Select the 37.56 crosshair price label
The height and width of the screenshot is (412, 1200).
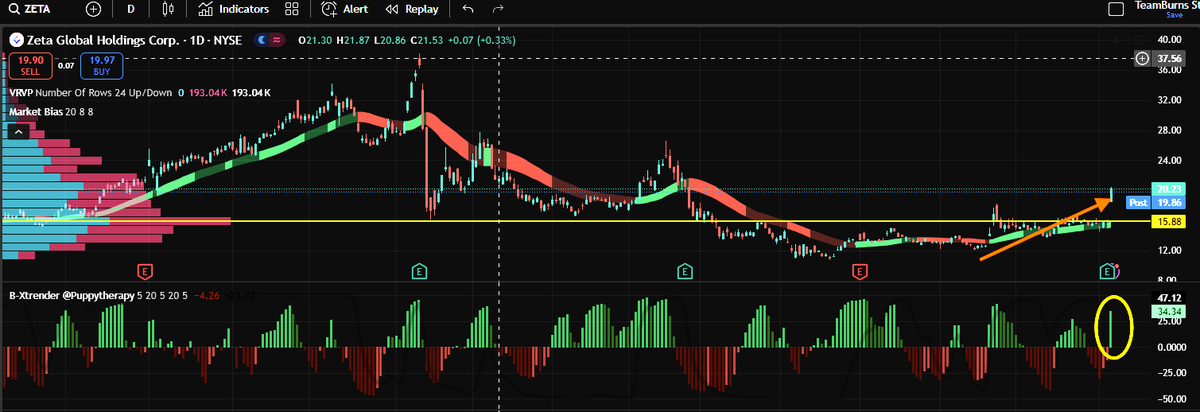tap(1169, 59)
